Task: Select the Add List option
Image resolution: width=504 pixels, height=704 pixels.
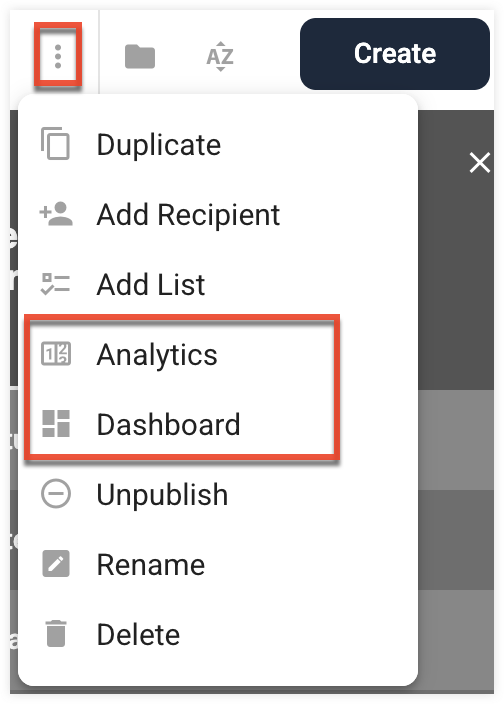Action: click(218, 284)
